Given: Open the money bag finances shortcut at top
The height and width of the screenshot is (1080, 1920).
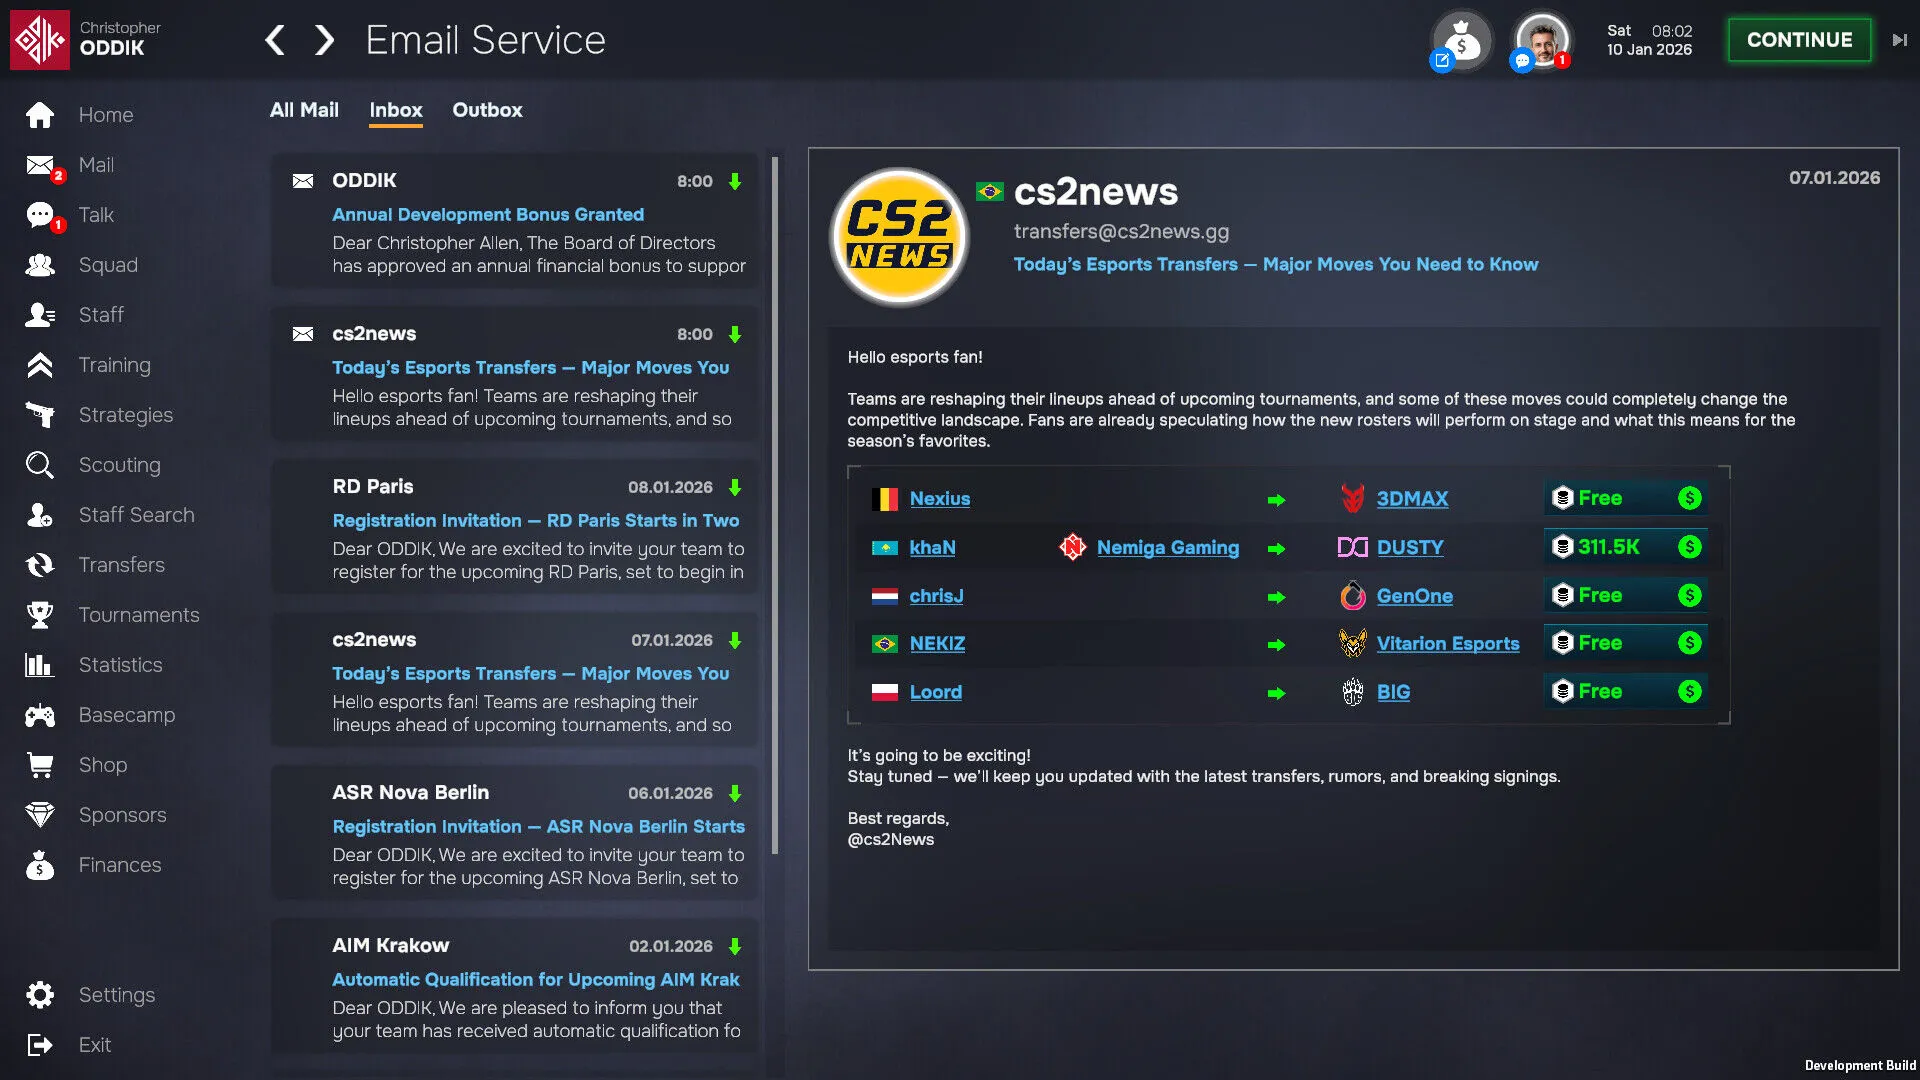Looking at the screenshot, I should point(1462,41).
